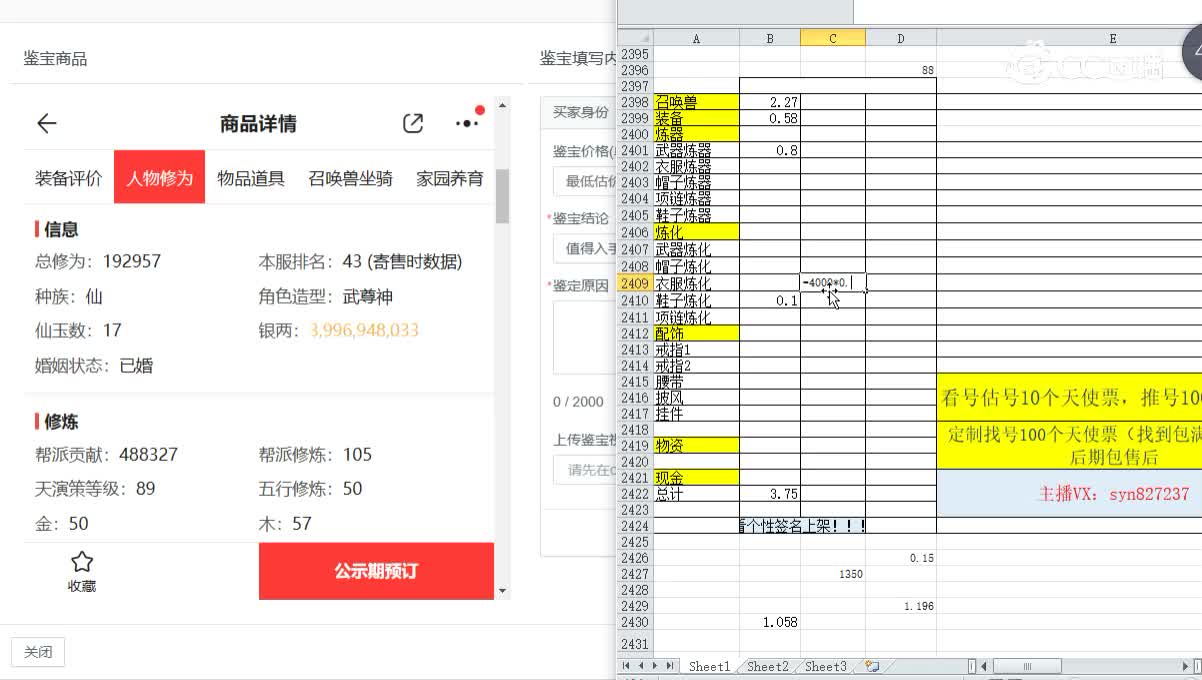Jump to the first sheet tab arrow
The image size is (1202, 680).
(x=627, y=666)
